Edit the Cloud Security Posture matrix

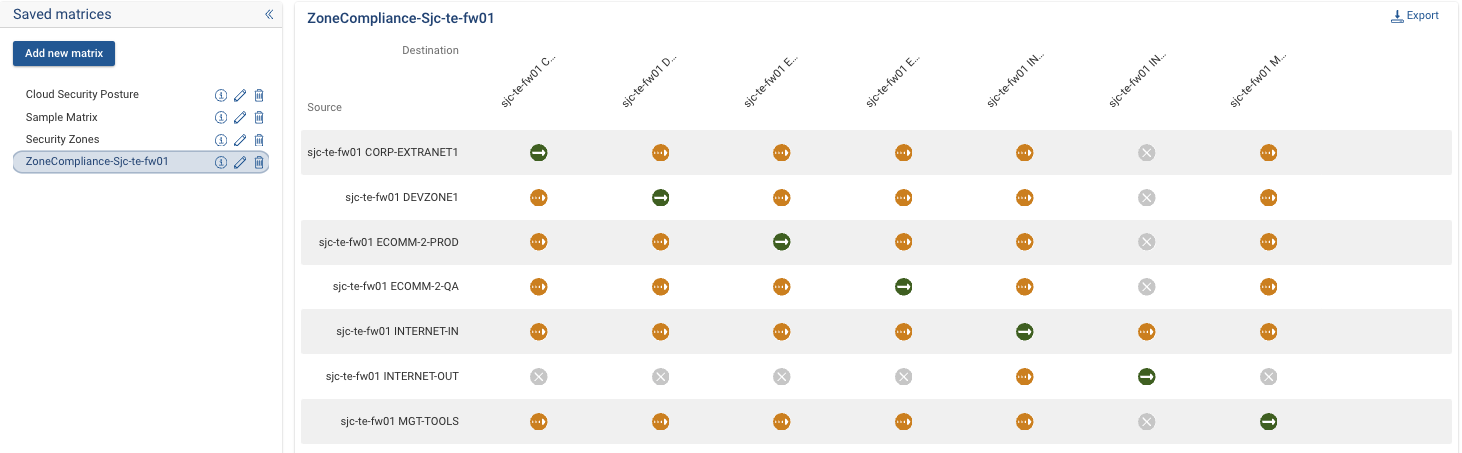240,95
